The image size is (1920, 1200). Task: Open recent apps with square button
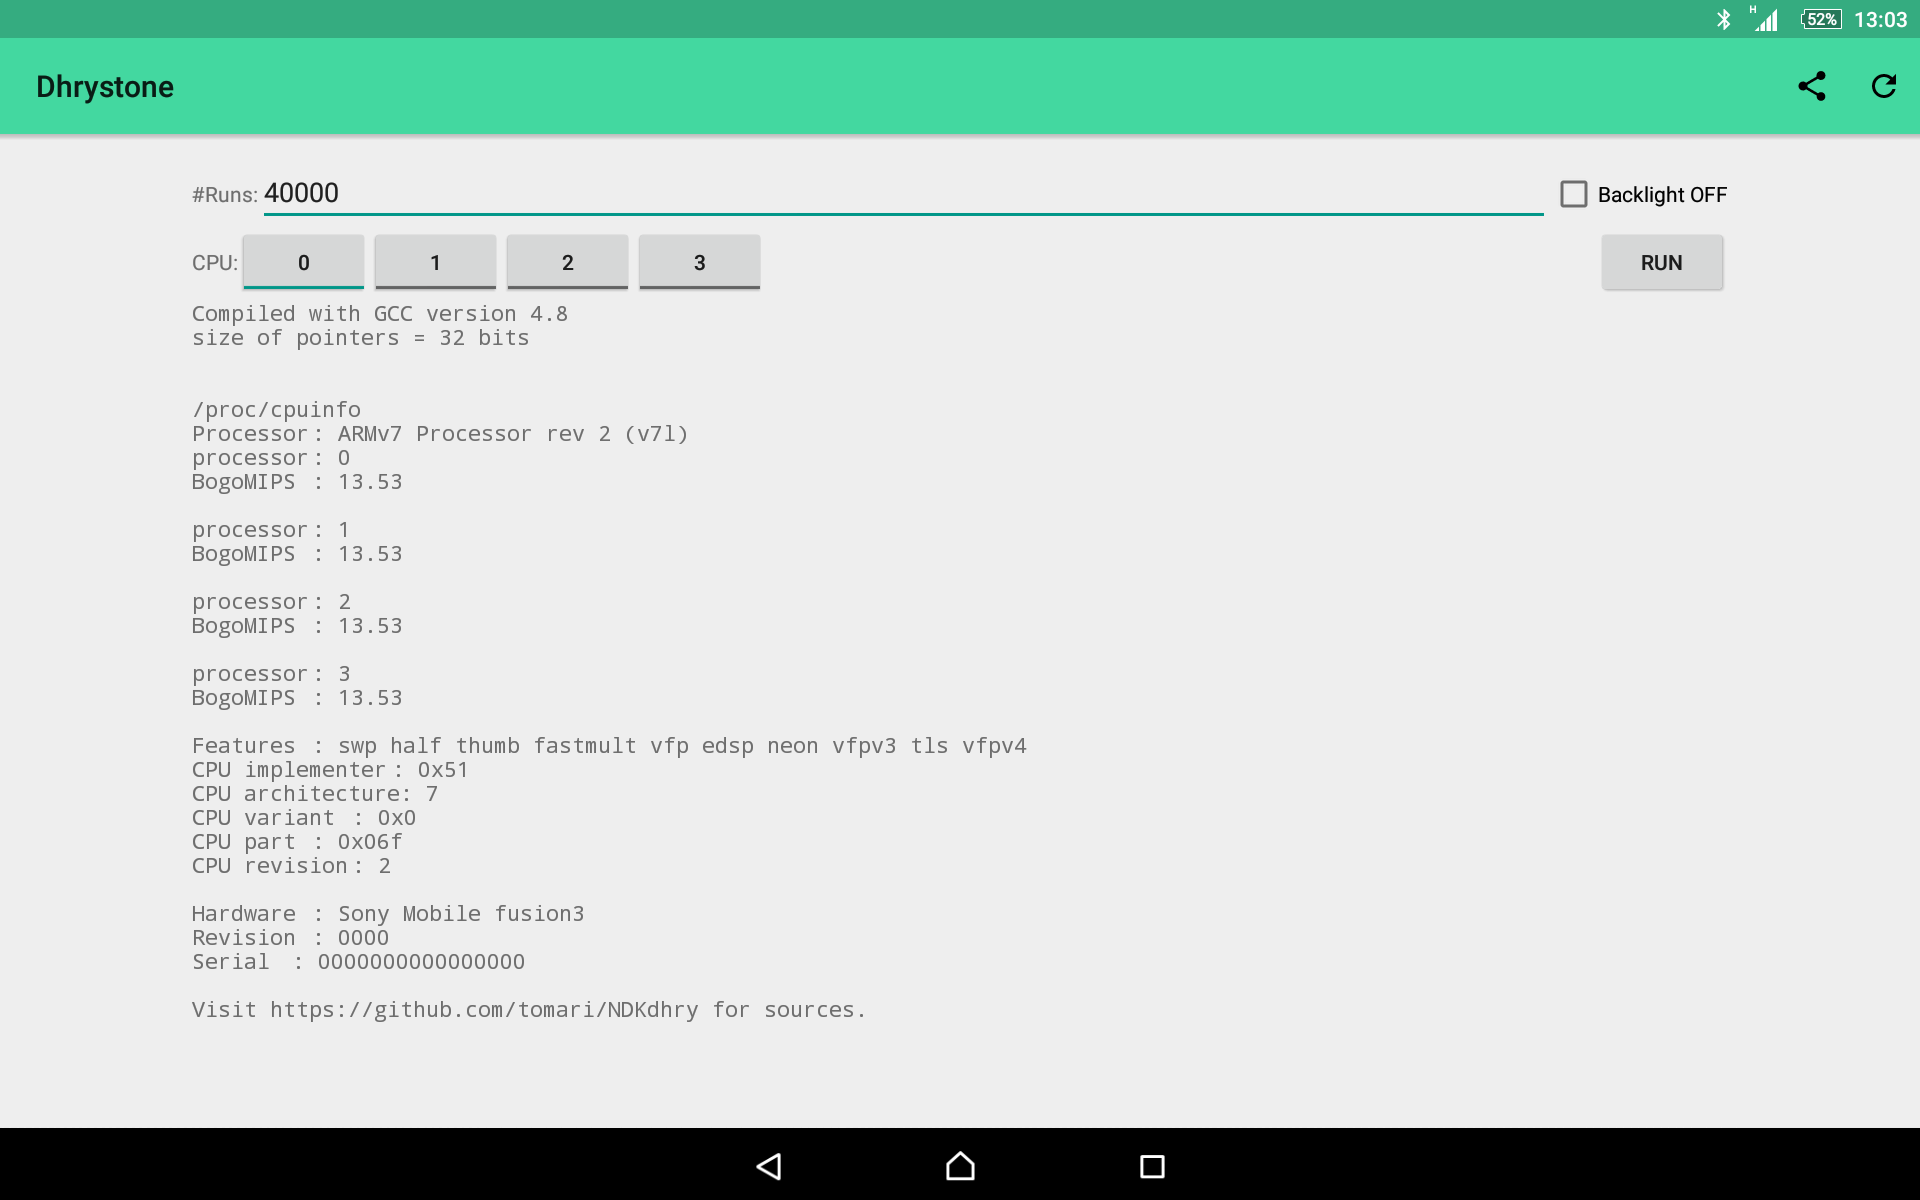pos(1152,1166)
